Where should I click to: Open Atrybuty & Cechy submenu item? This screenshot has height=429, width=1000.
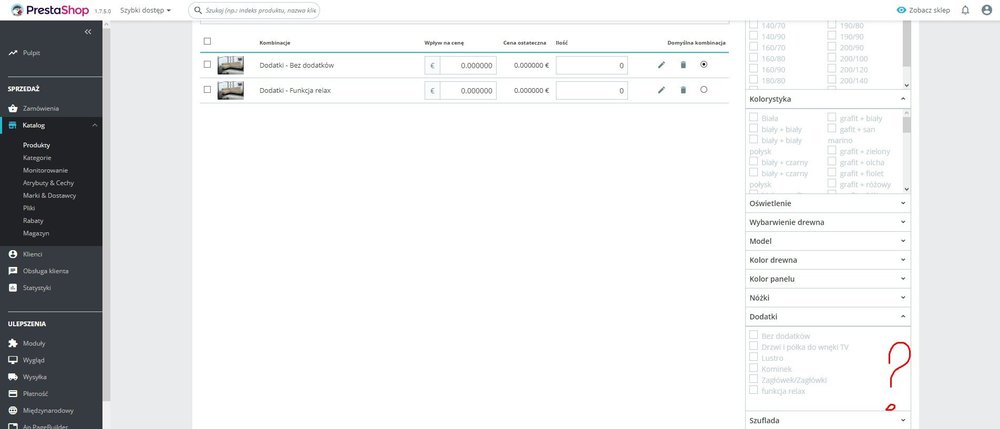click(x=48, y=183)
